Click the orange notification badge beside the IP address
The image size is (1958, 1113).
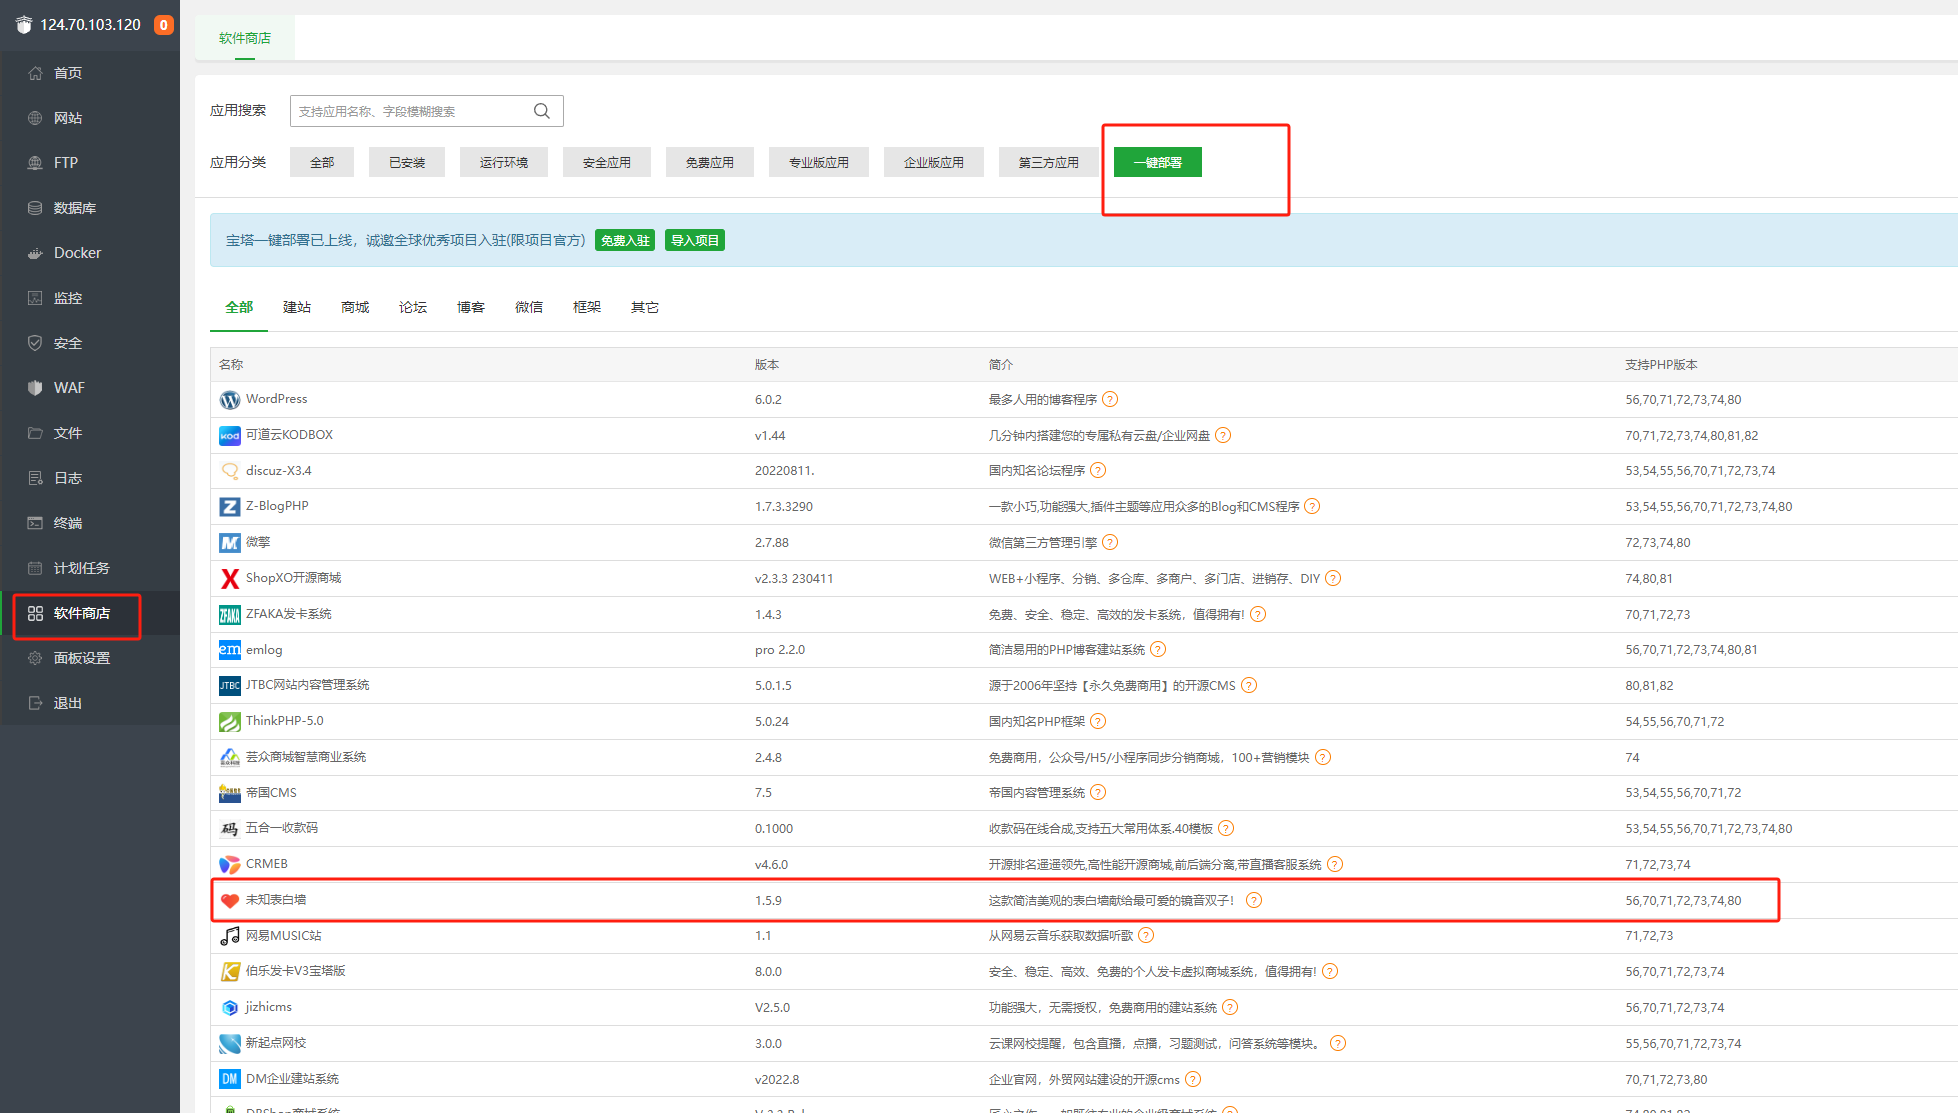(x=163, y=25)
